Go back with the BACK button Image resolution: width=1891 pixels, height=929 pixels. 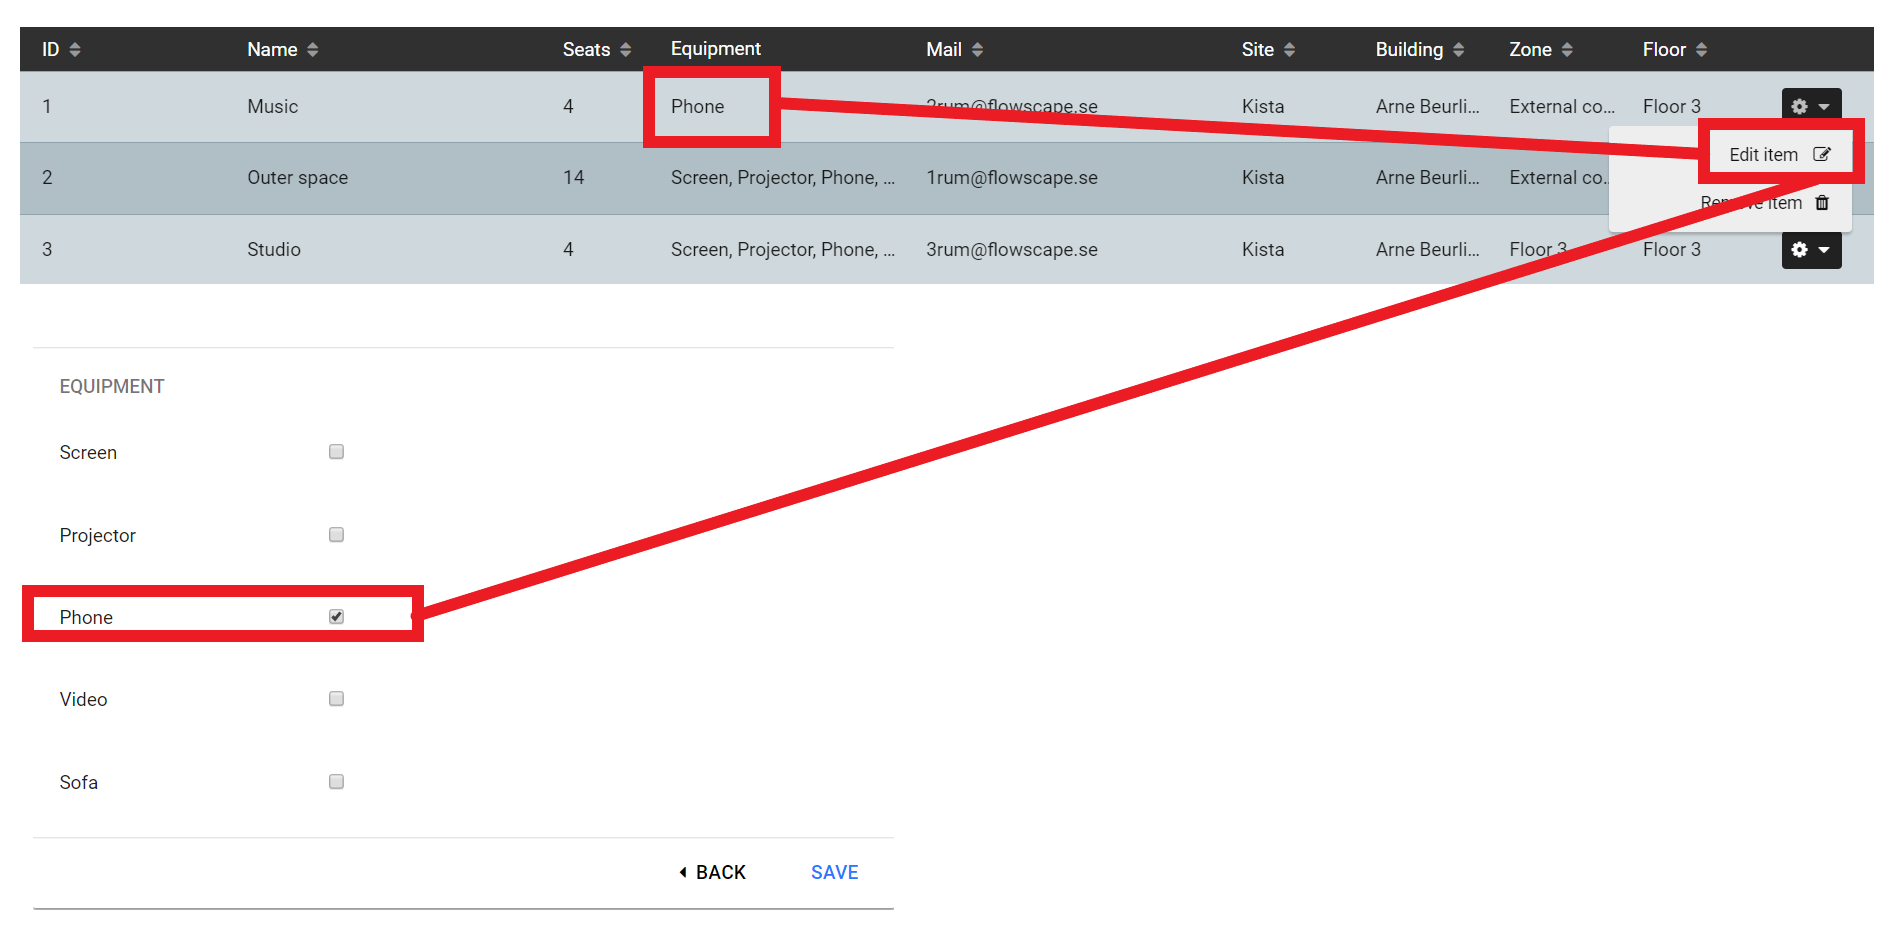(x=712, y=873)
